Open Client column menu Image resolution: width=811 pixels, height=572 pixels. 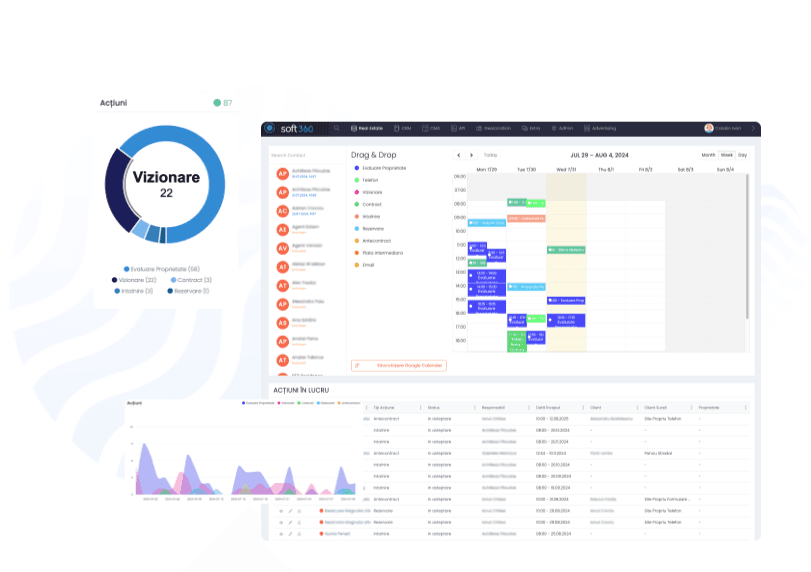637,408
